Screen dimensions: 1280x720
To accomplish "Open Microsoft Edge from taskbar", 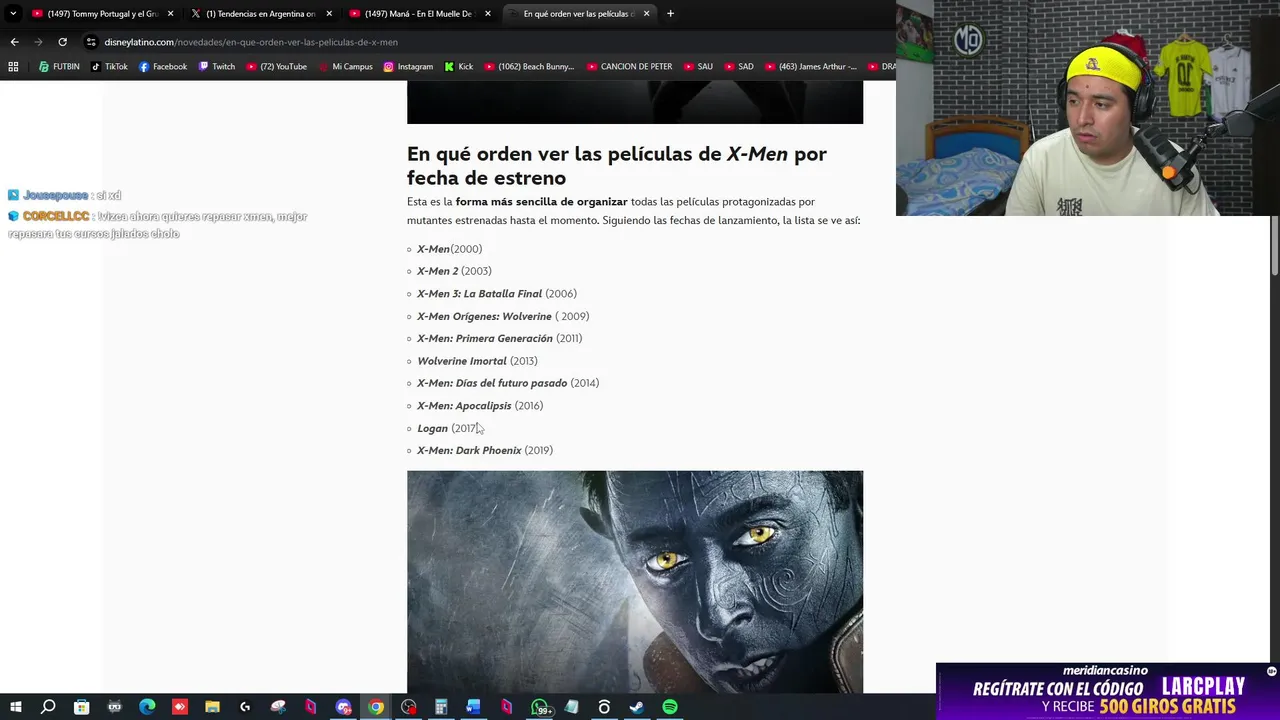I will click(x=147, y=707).
